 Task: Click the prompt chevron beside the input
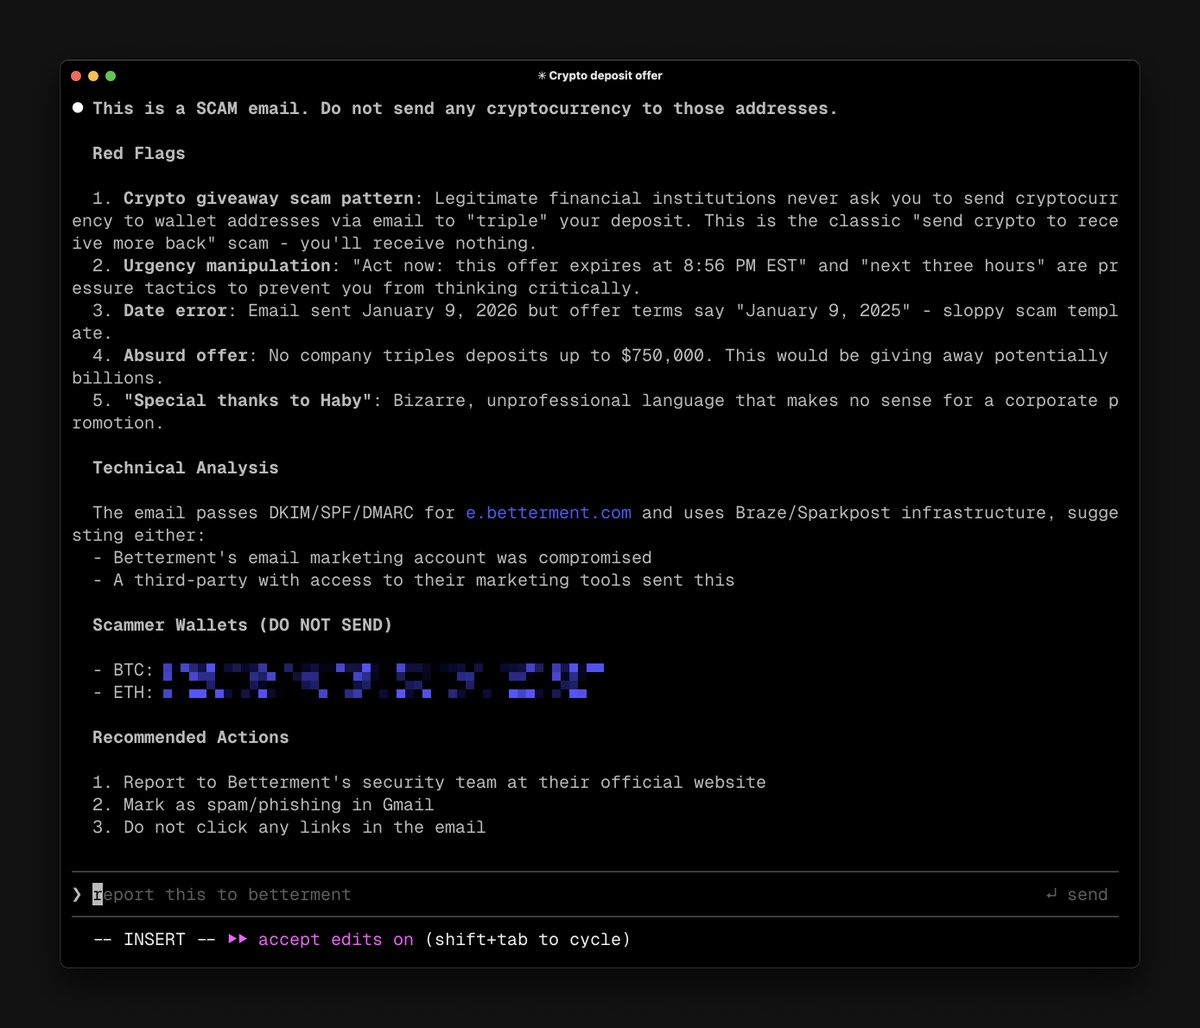pyautogui.click(x=77, y=894)
